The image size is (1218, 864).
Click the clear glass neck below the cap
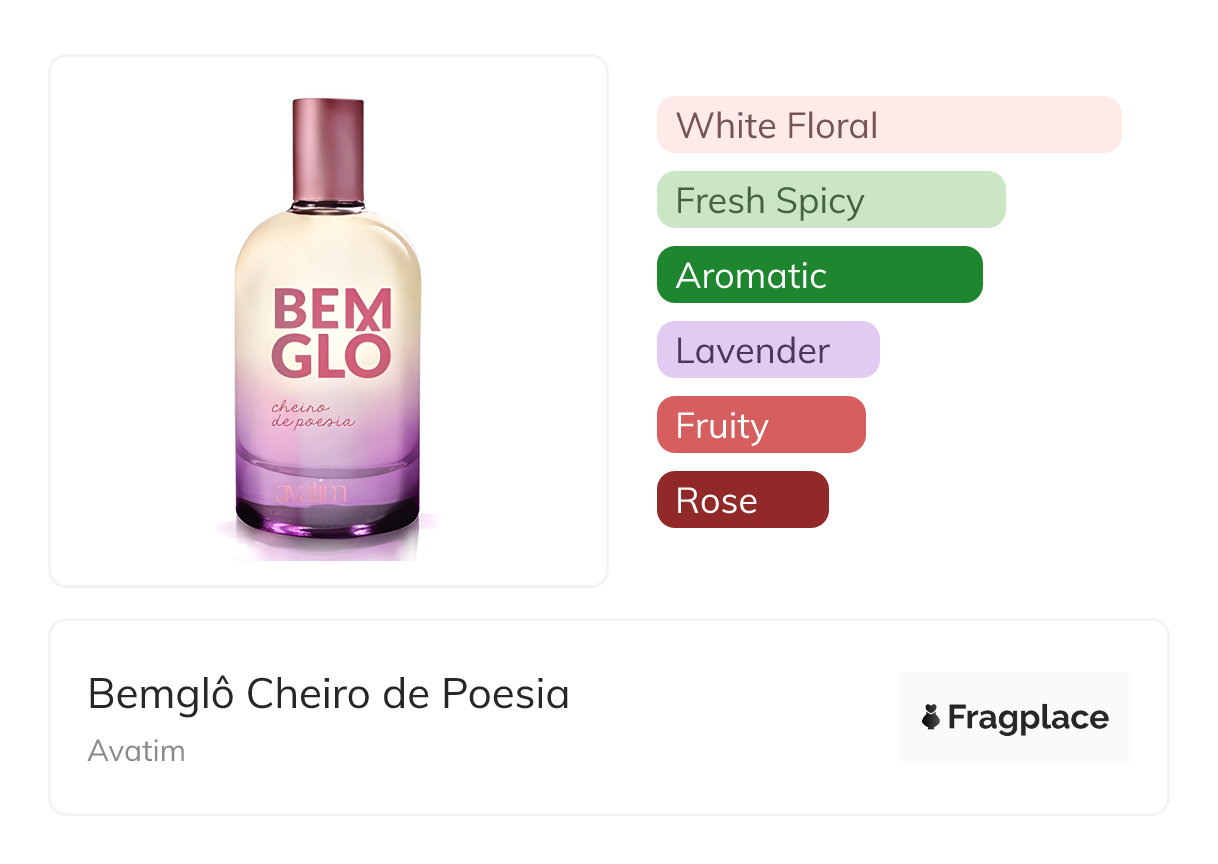[328, 208]
